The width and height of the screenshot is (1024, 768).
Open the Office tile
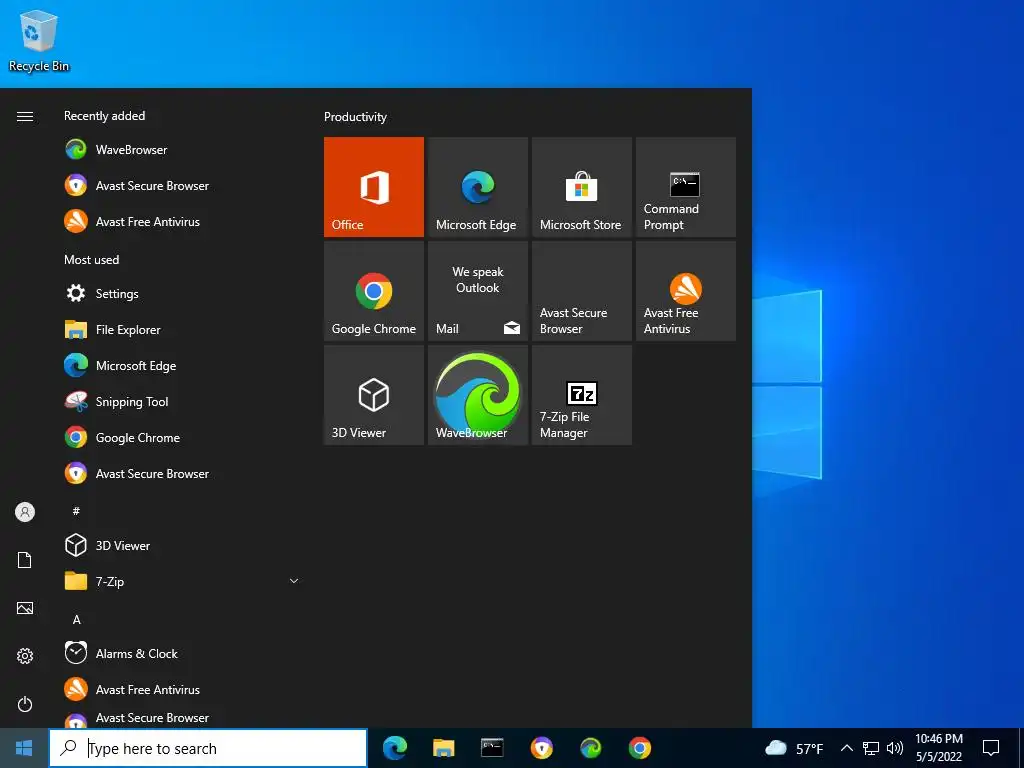tap(374, 187)
